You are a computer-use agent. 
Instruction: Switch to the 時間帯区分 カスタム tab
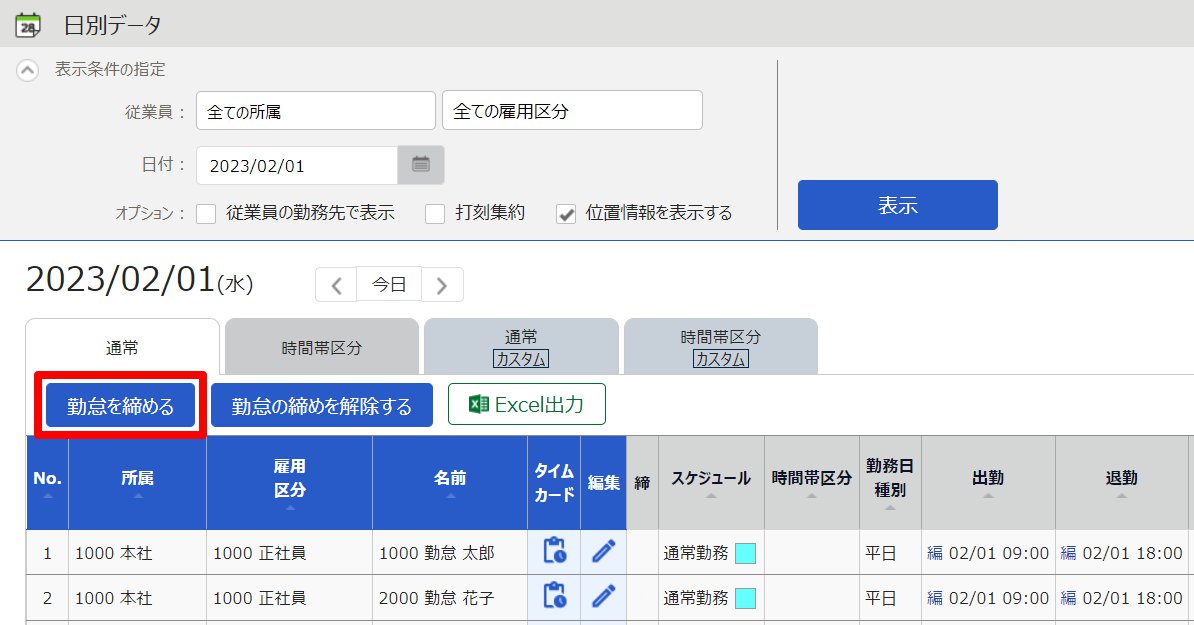coord(720,348)
